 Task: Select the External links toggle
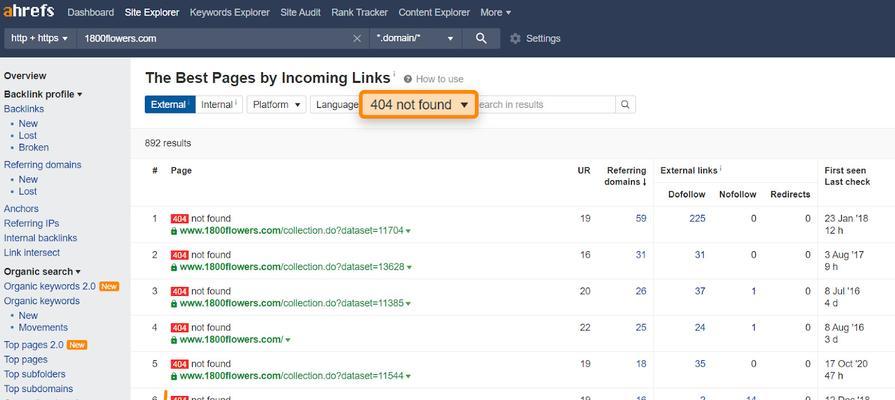point(170,104)
